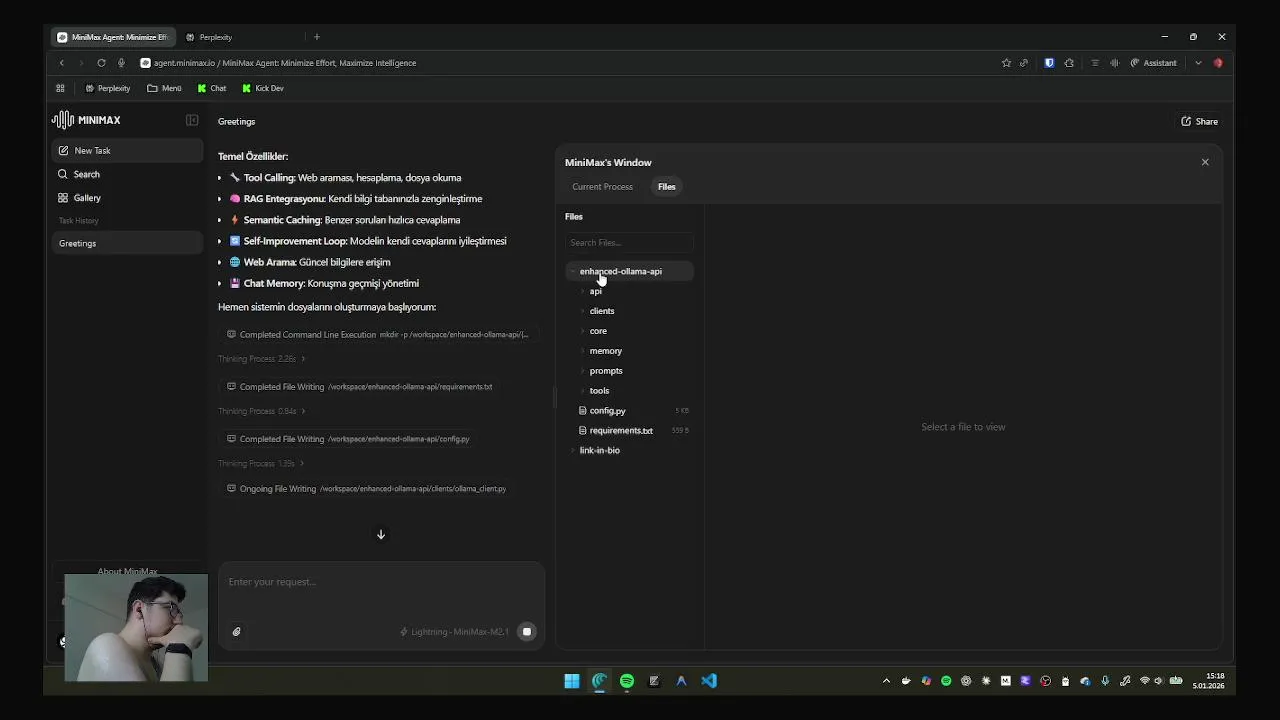This screenshot has width=1280, height=720.
Task: Expand the prompts folder
Action: point(605,371)
